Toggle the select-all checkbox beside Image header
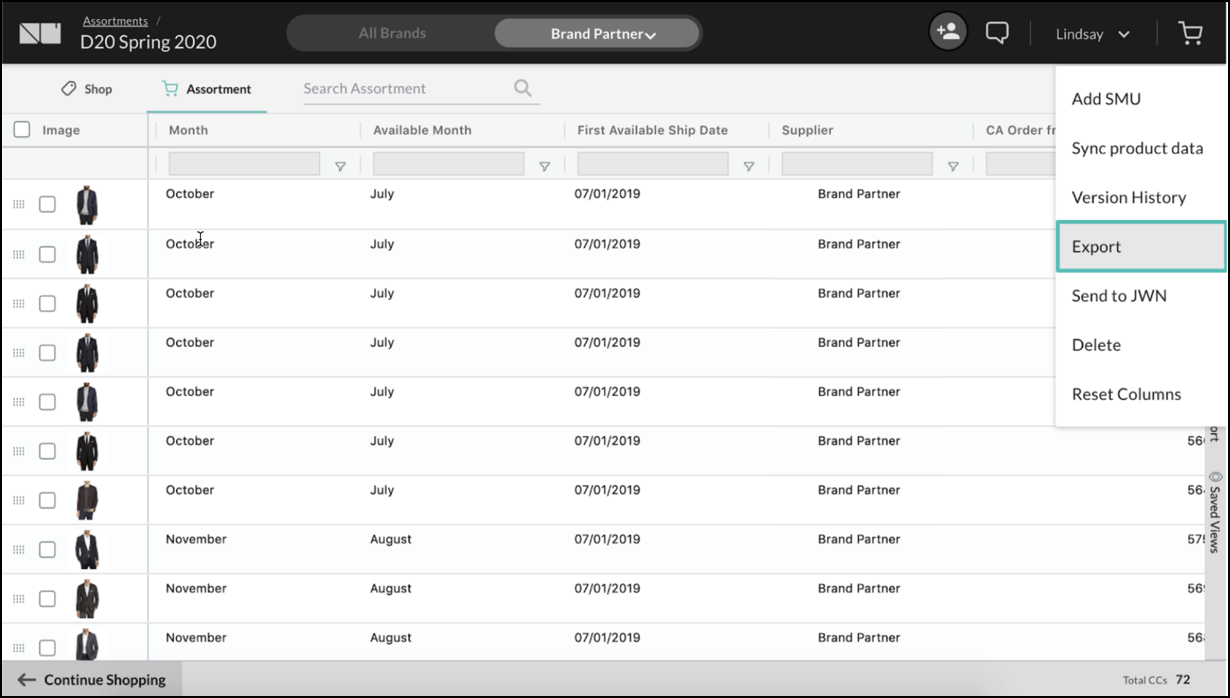1230x698 pixels. (x=22, y=130)
